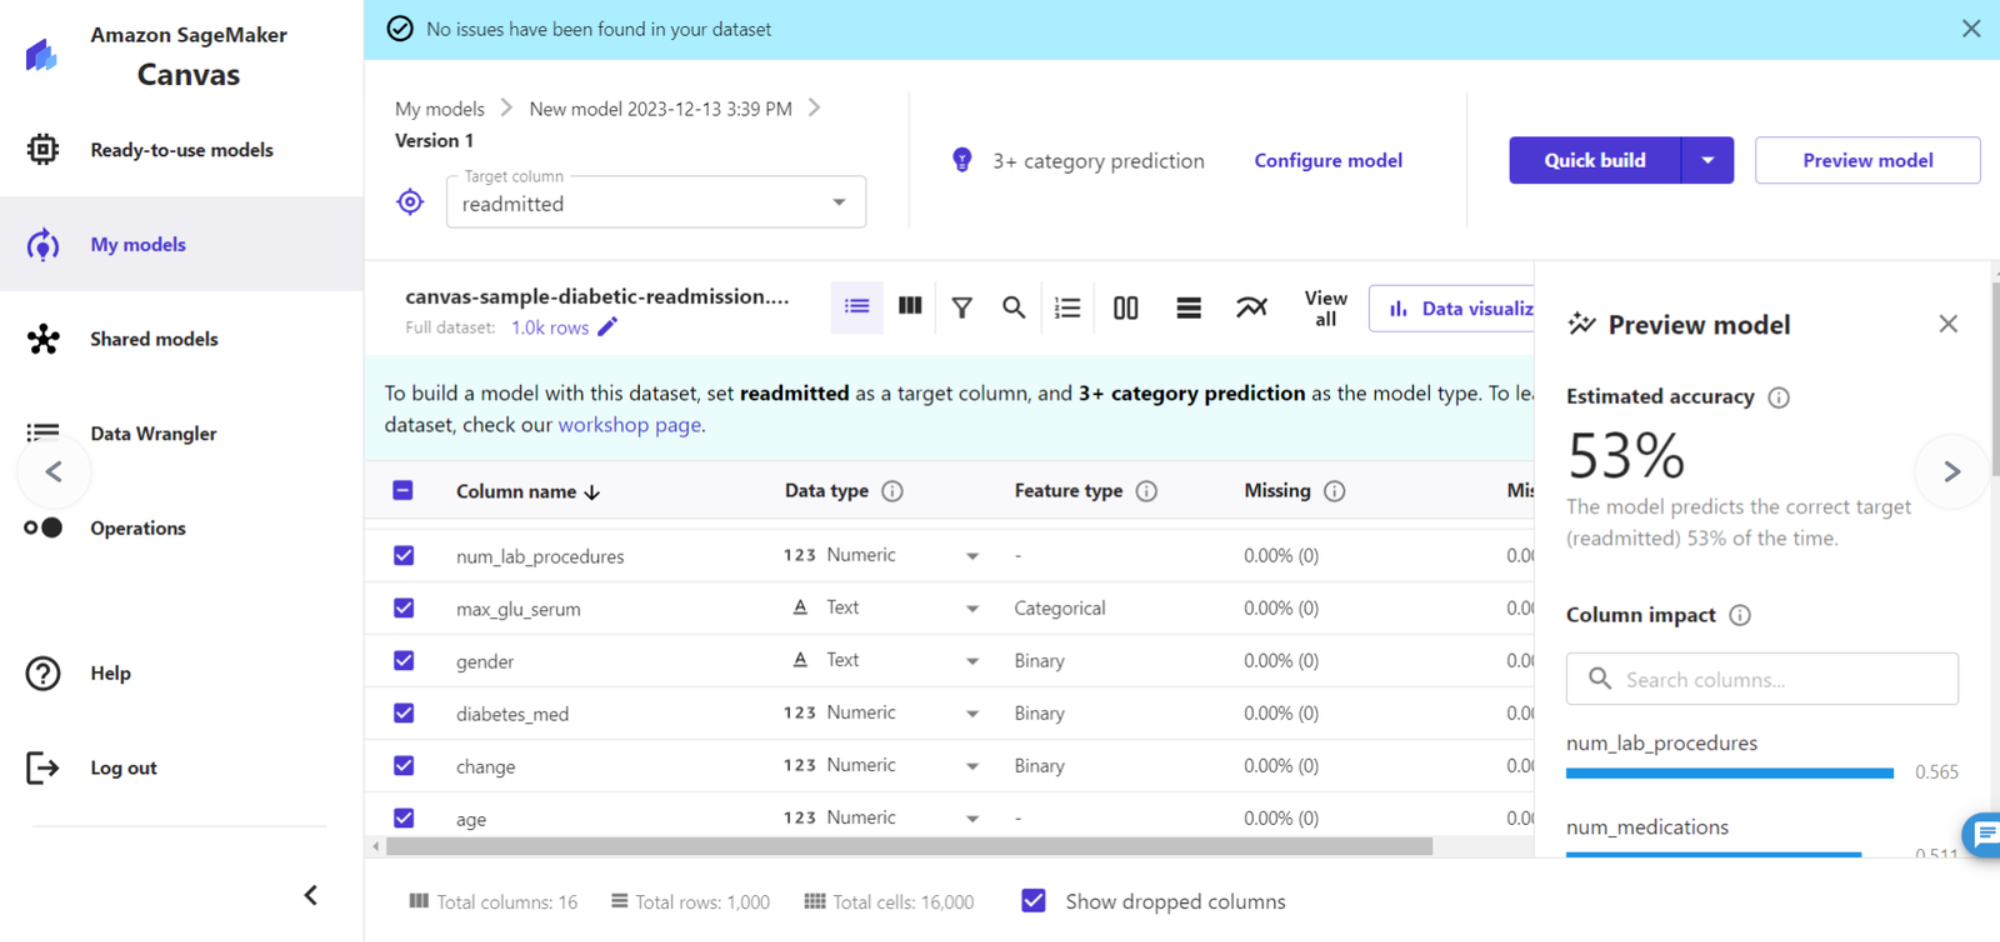Click the trend line toolbar icon
The width and height of the screenshot is (2000, 942).
[x=1251, y=307]
